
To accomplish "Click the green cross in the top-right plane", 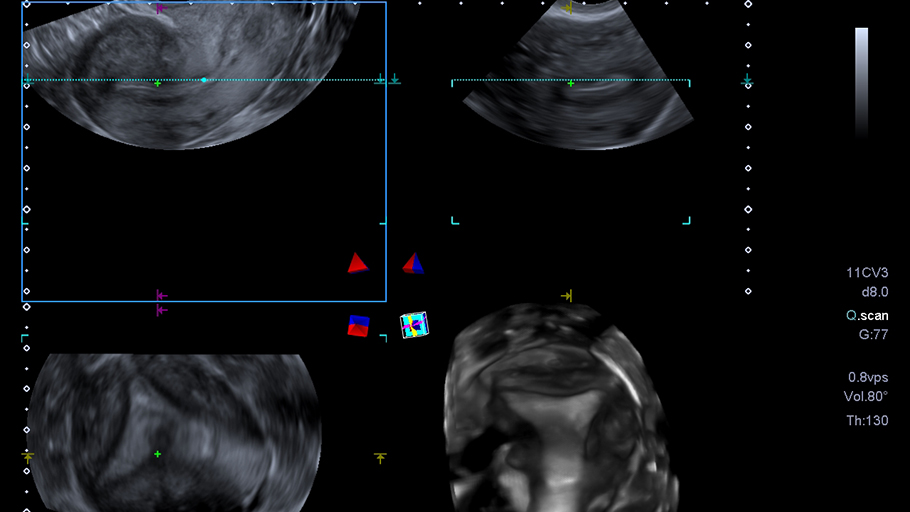I will [571, 84].
